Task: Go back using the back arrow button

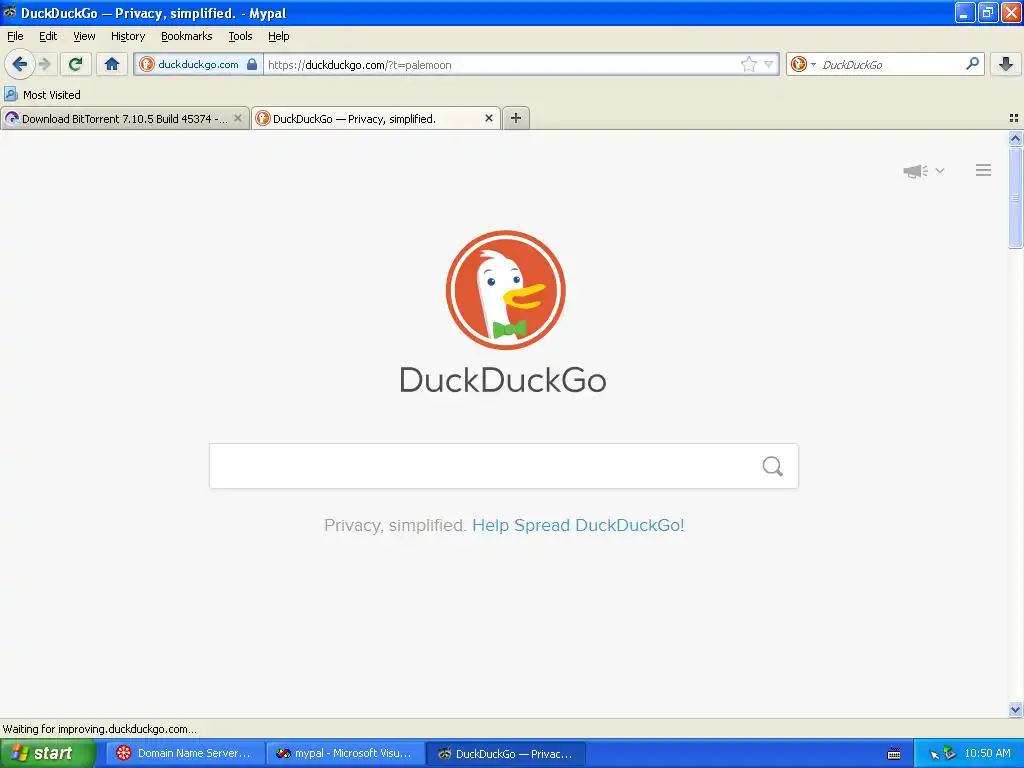Action: 19,64
